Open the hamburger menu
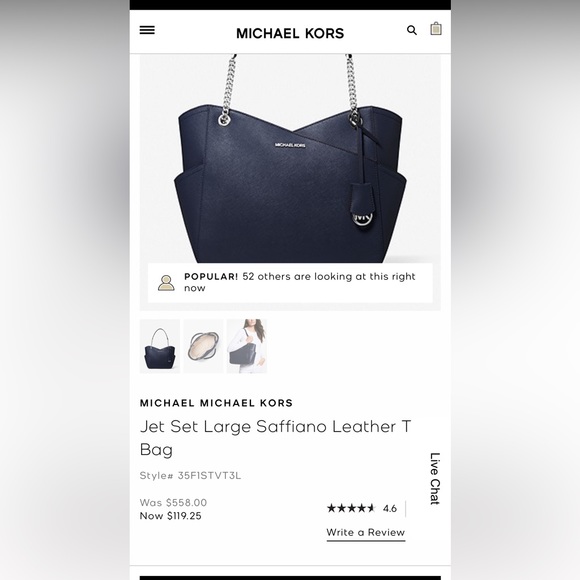This screenshot has height=580, width=580. (x=147, y=30)
